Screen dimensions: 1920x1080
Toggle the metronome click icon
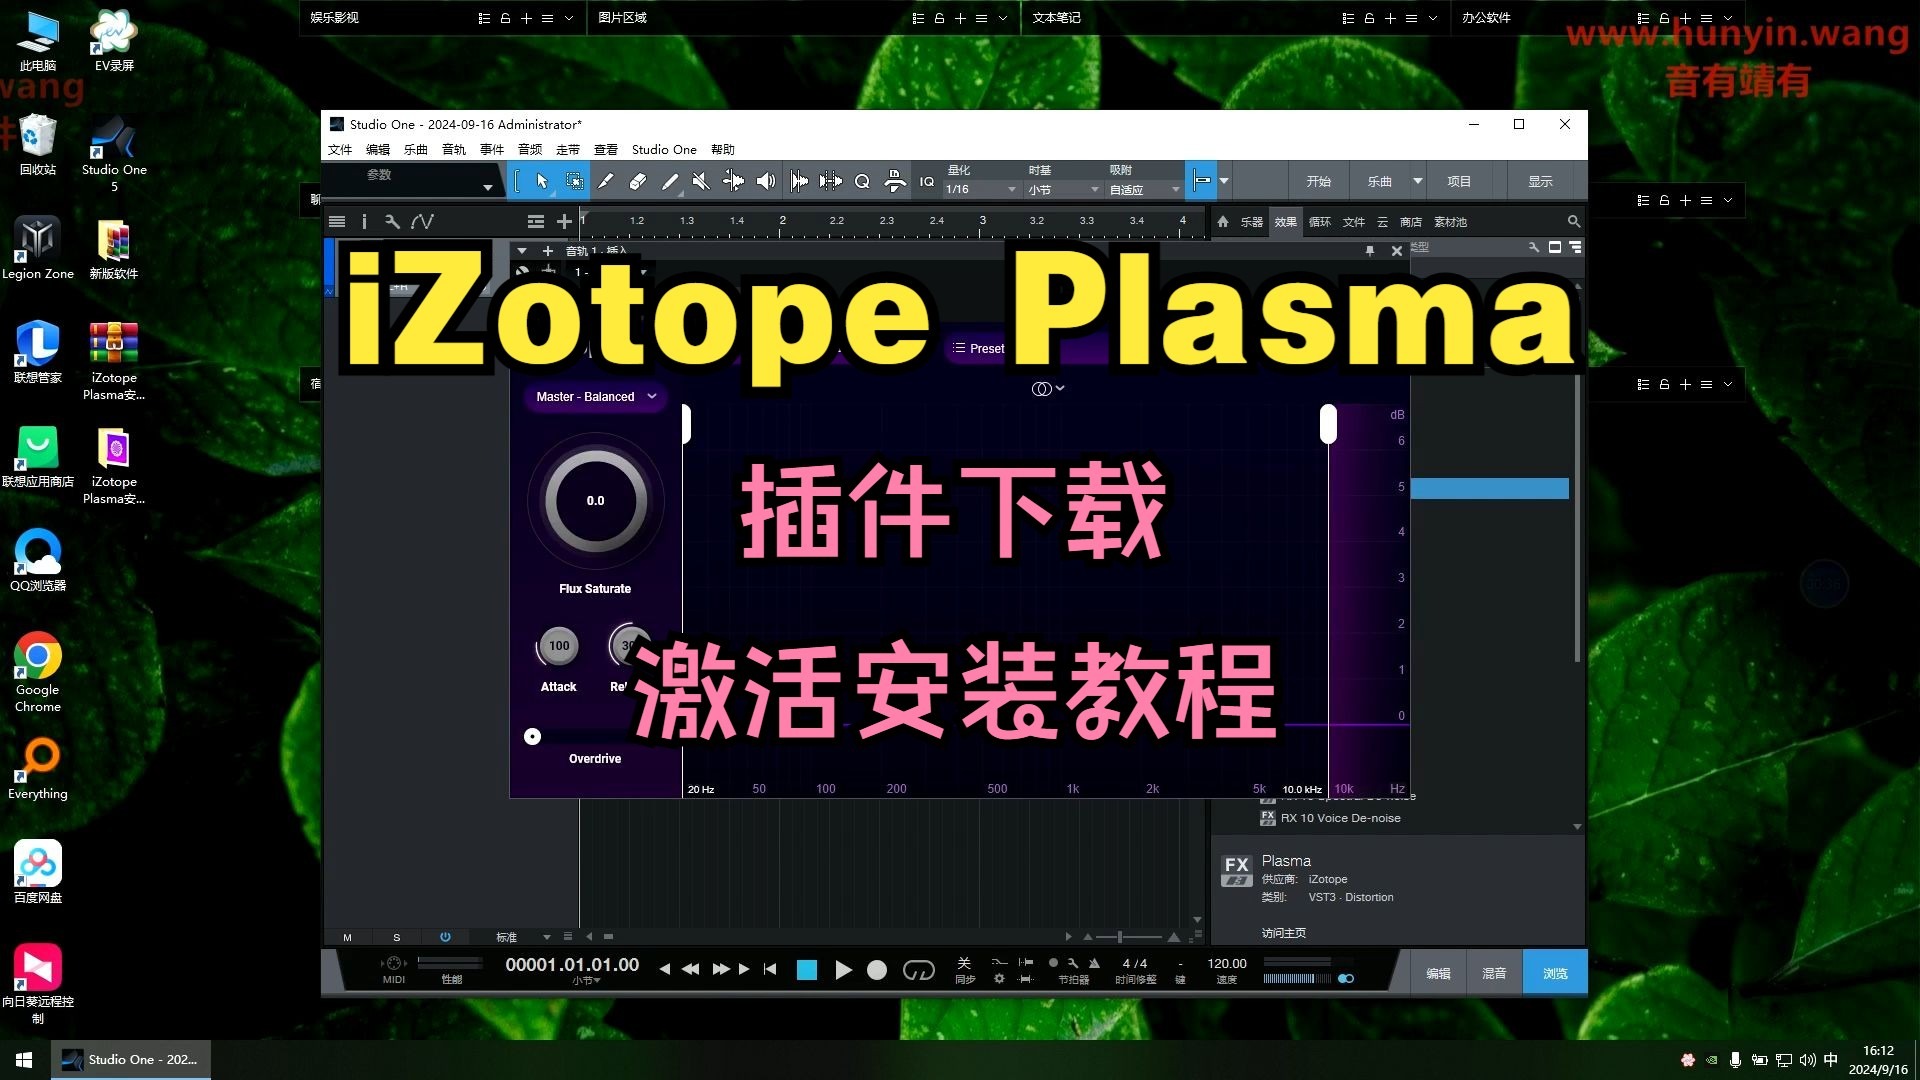pyautogui.click(x=1094, y=963)
